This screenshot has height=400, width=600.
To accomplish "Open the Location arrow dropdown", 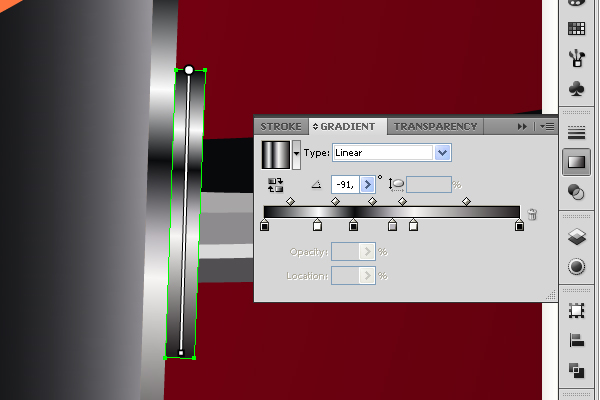I will tap(367, 276).
